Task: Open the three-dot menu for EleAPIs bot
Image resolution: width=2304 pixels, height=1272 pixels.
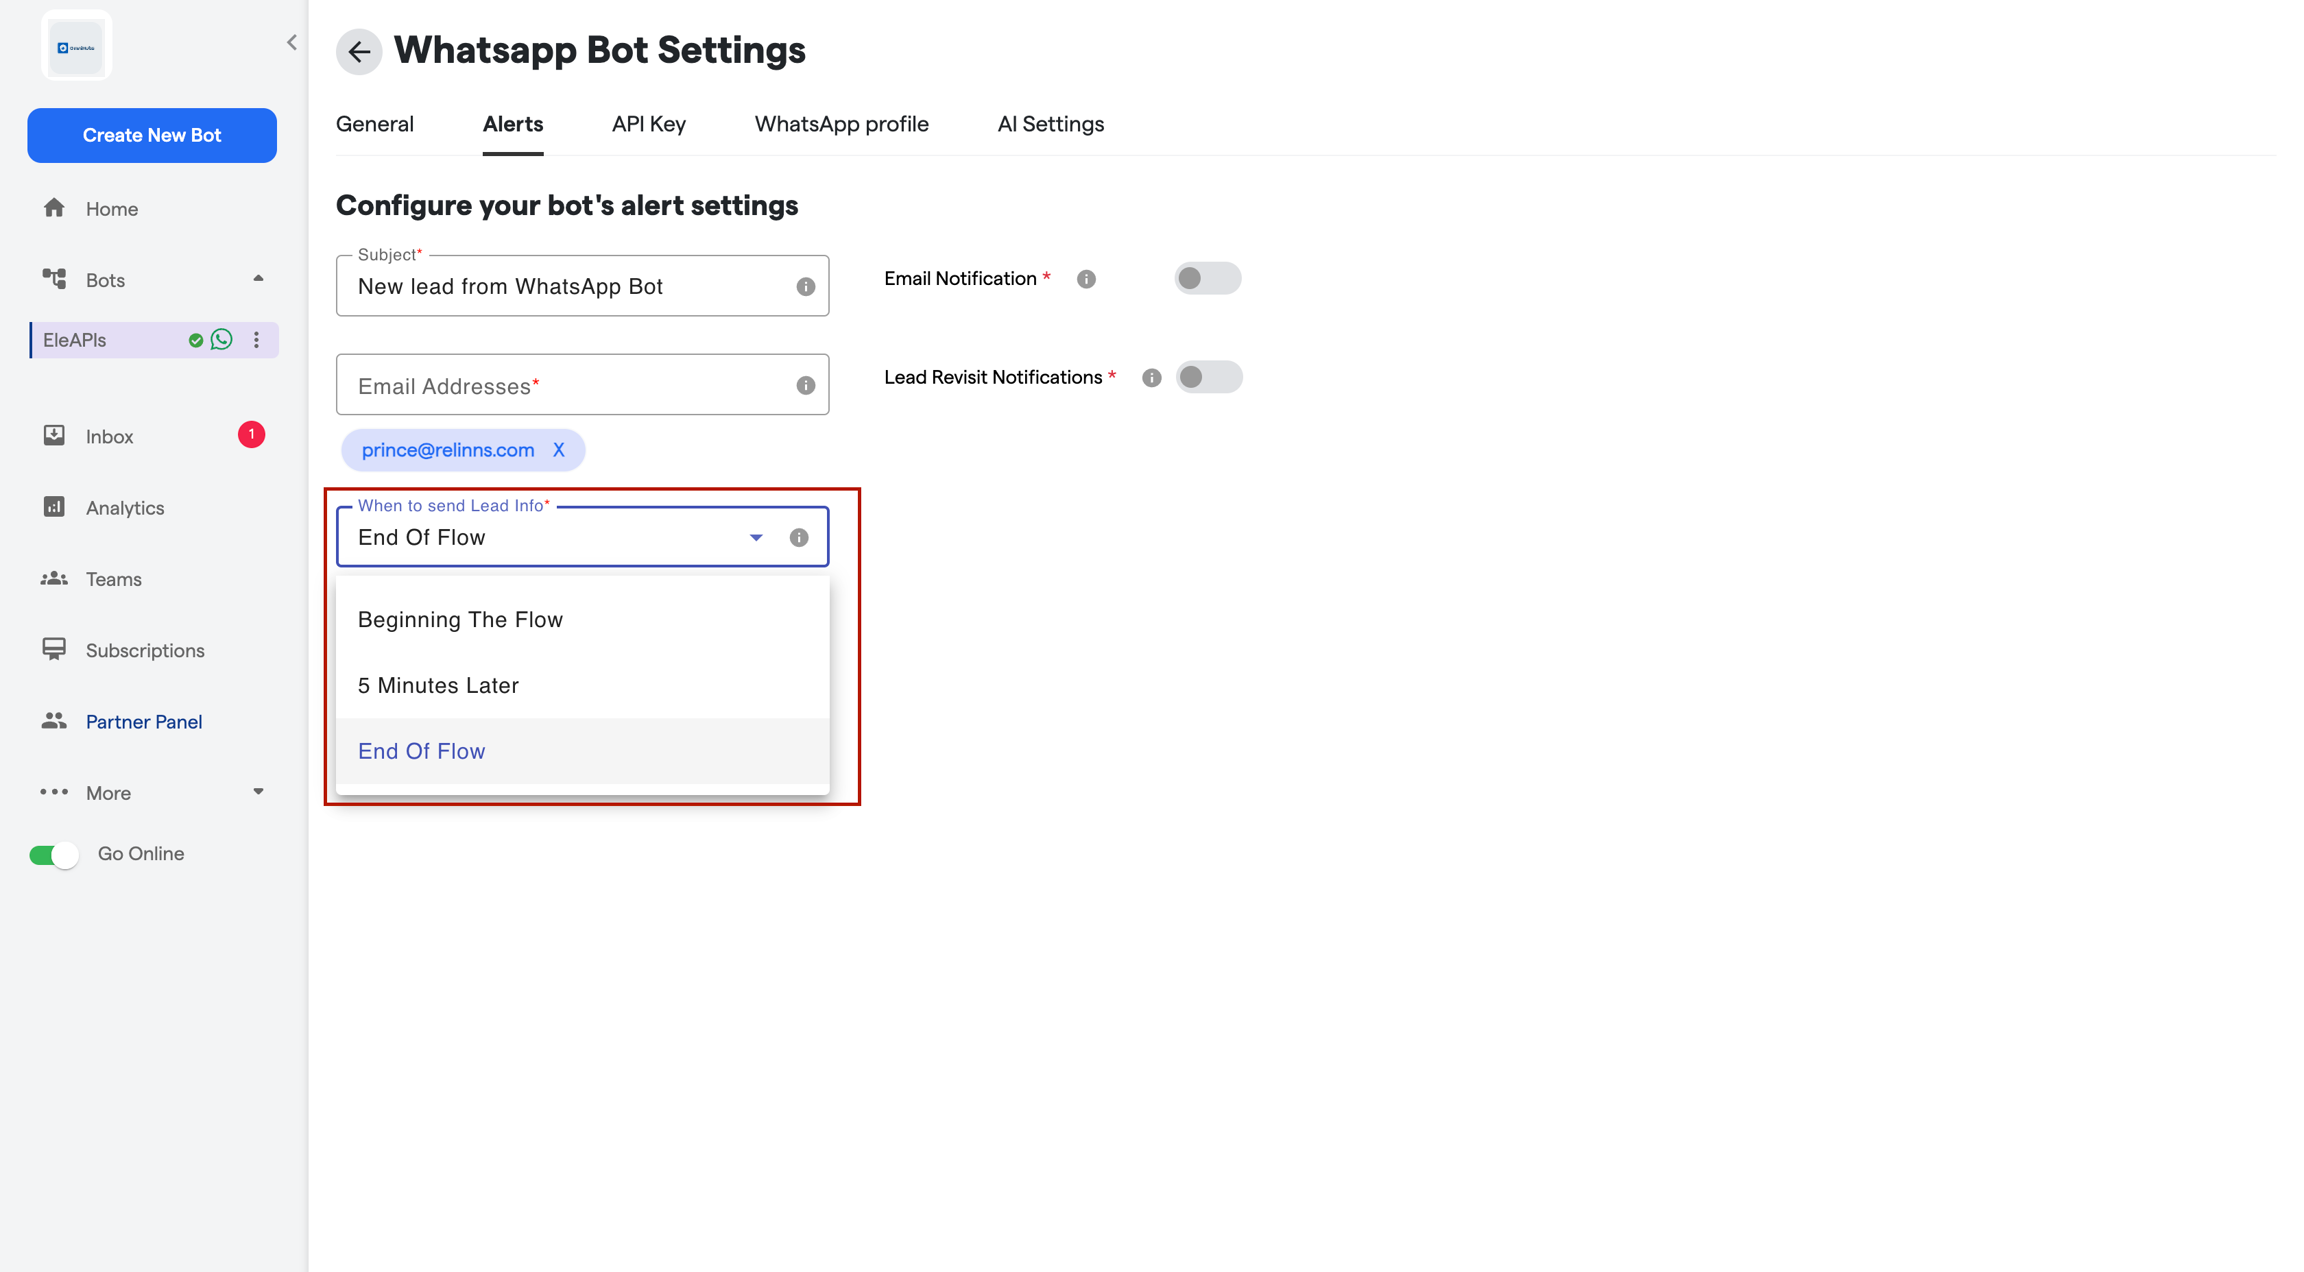Action: click(x=257, y=340)
